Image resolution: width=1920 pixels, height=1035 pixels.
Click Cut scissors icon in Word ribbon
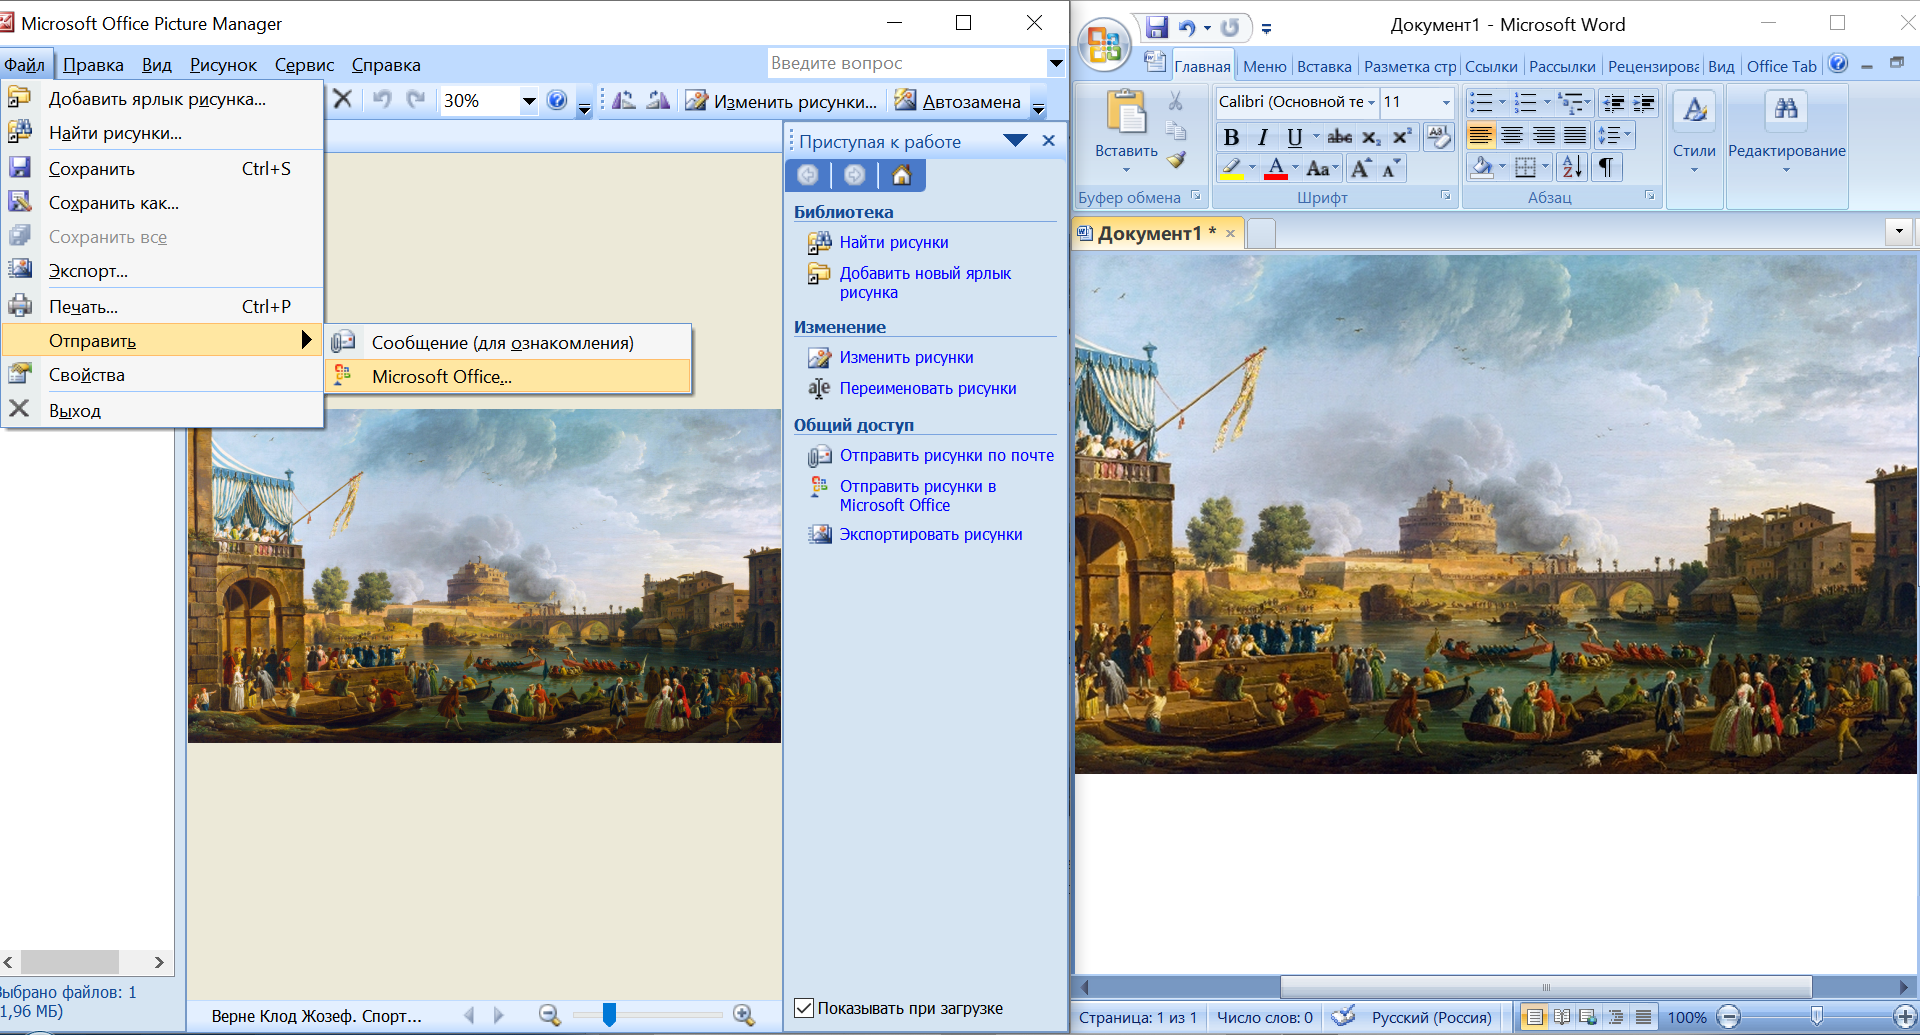1176,101
